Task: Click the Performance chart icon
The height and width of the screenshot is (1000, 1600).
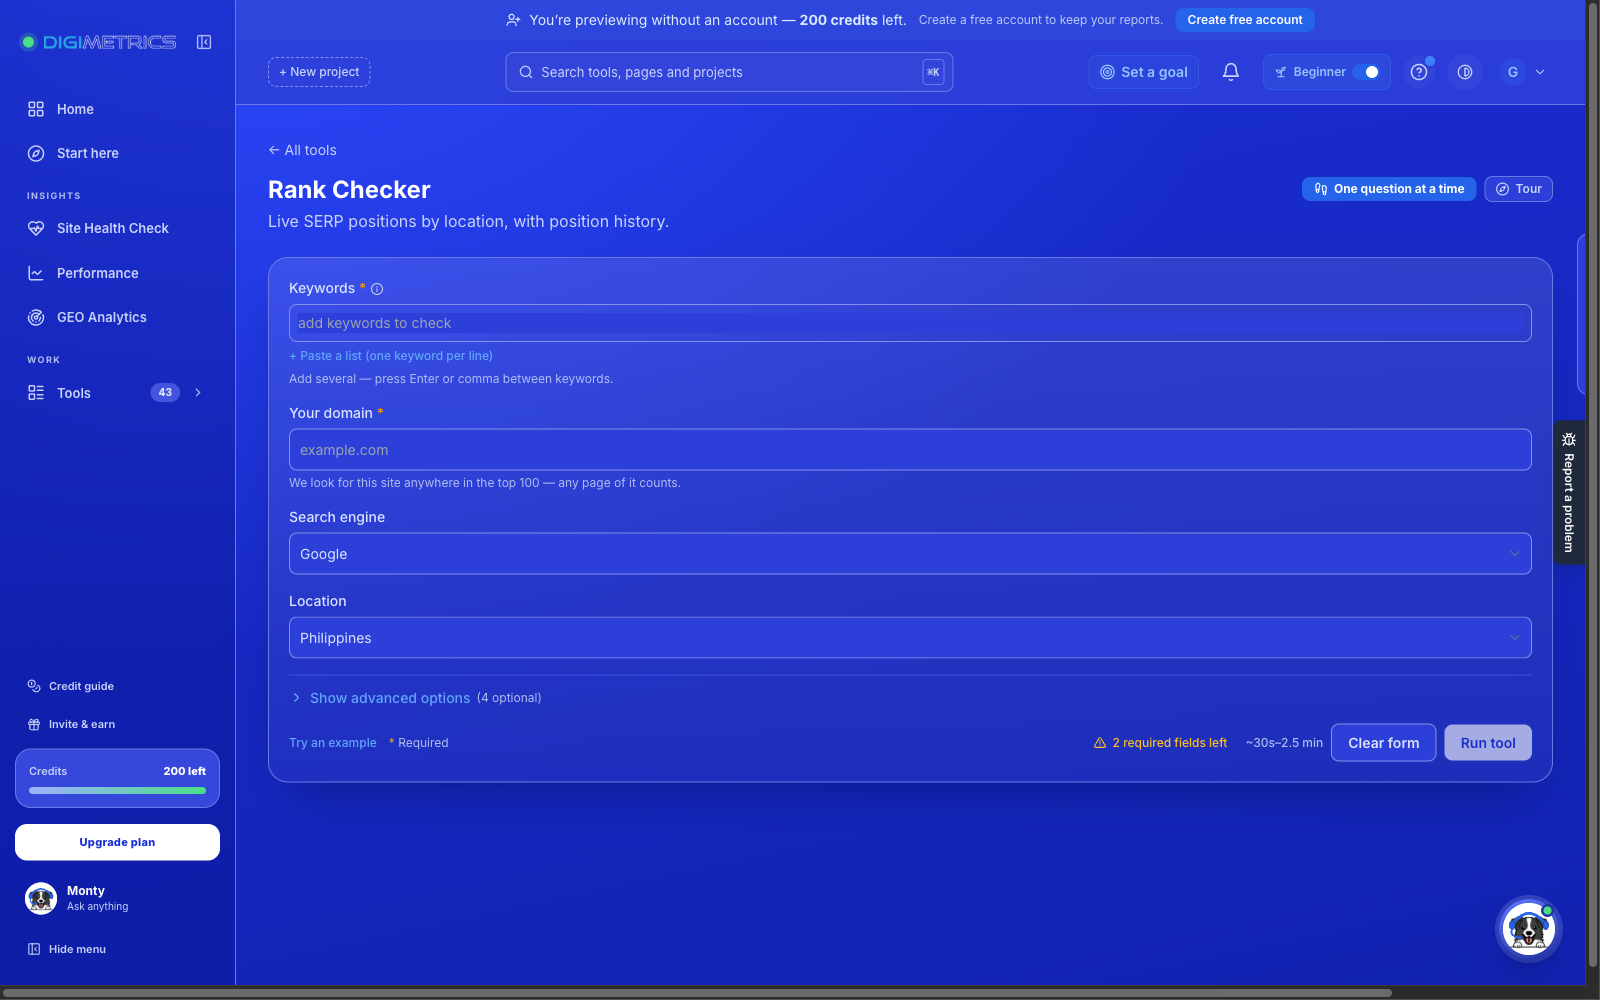Action: point(36,273)
